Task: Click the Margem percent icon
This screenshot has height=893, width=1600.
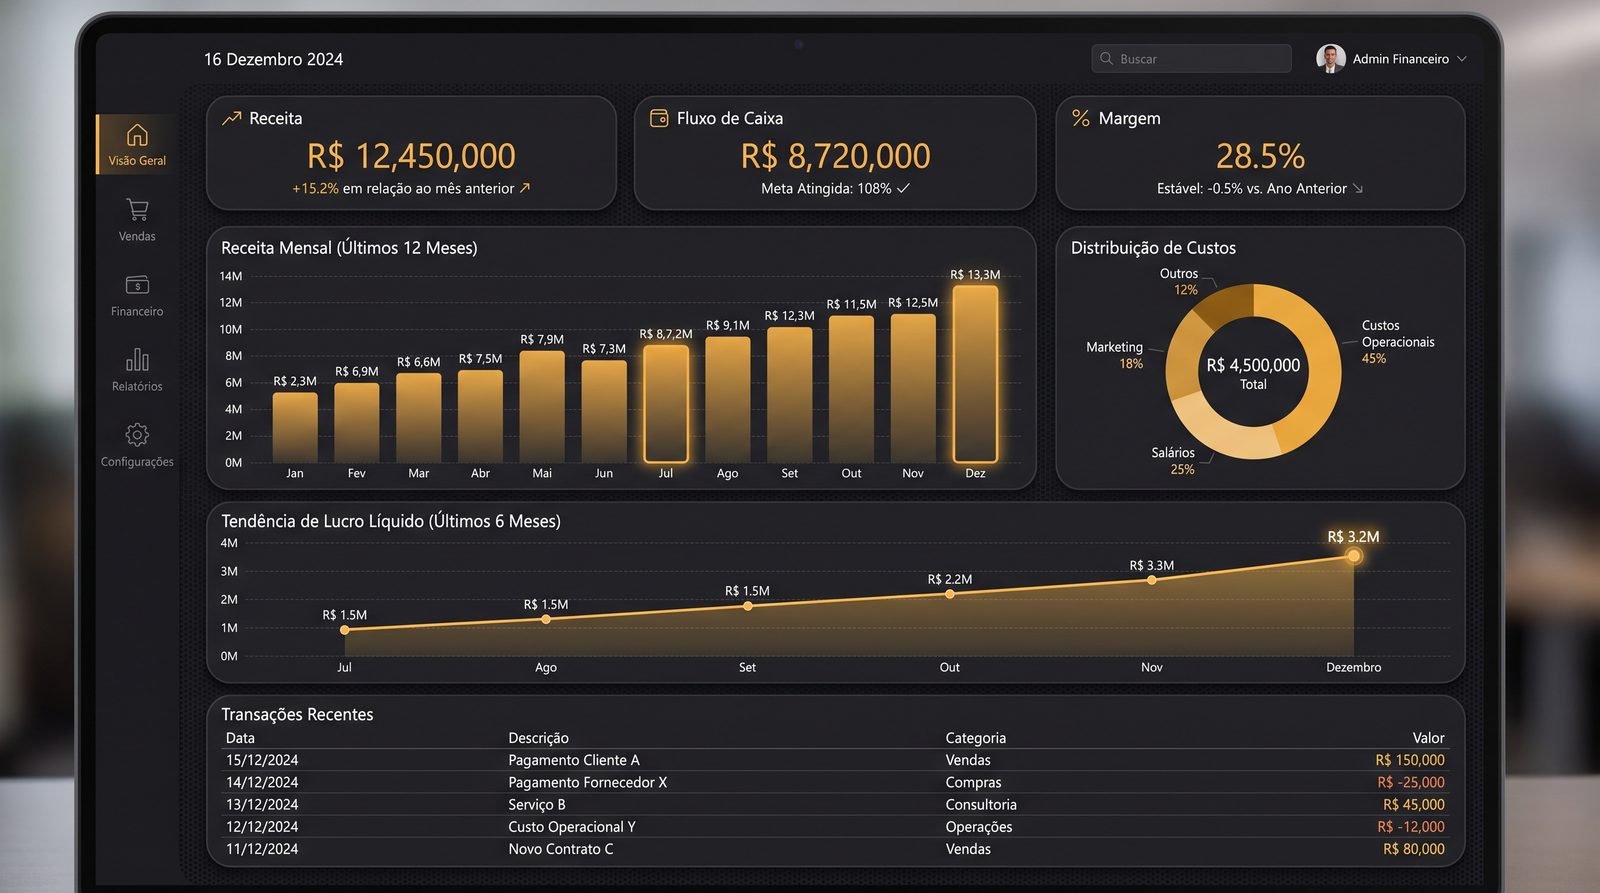Action: 1081,118
